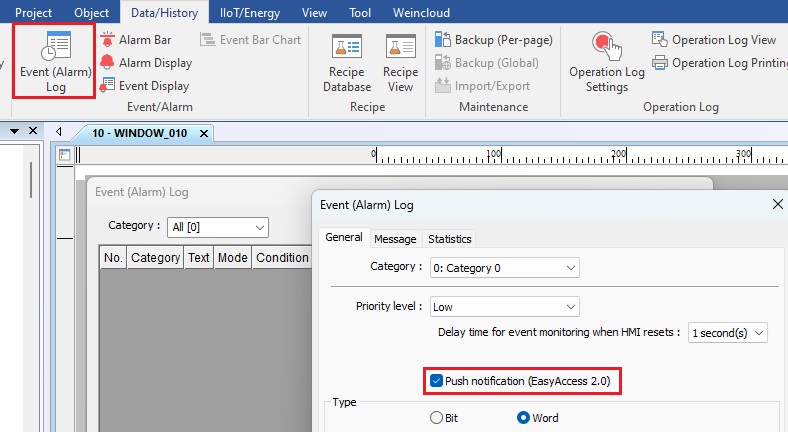This screenshot has height=432, width=788.
Task: Open the Priority level dropdown
Action: point(505,306)
